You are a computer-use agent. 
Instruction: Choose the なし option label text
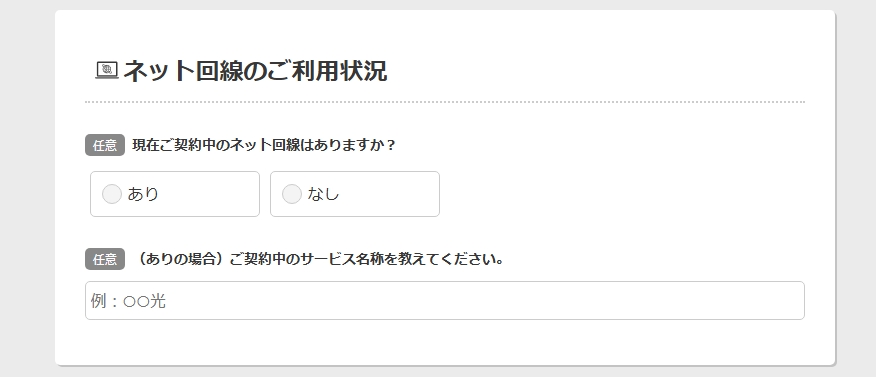click(x=323, y=194)
